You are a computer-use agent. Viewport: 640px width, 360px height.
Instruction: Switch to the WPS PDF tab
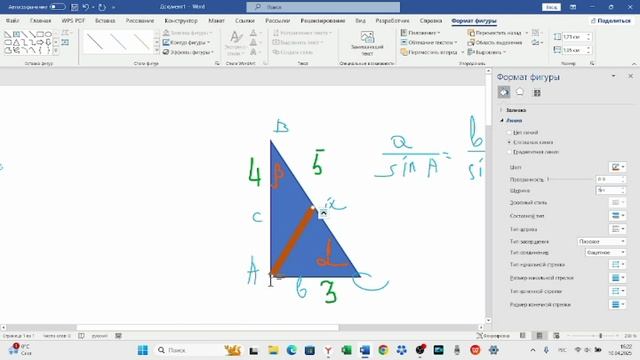click(x=73, y=20)
